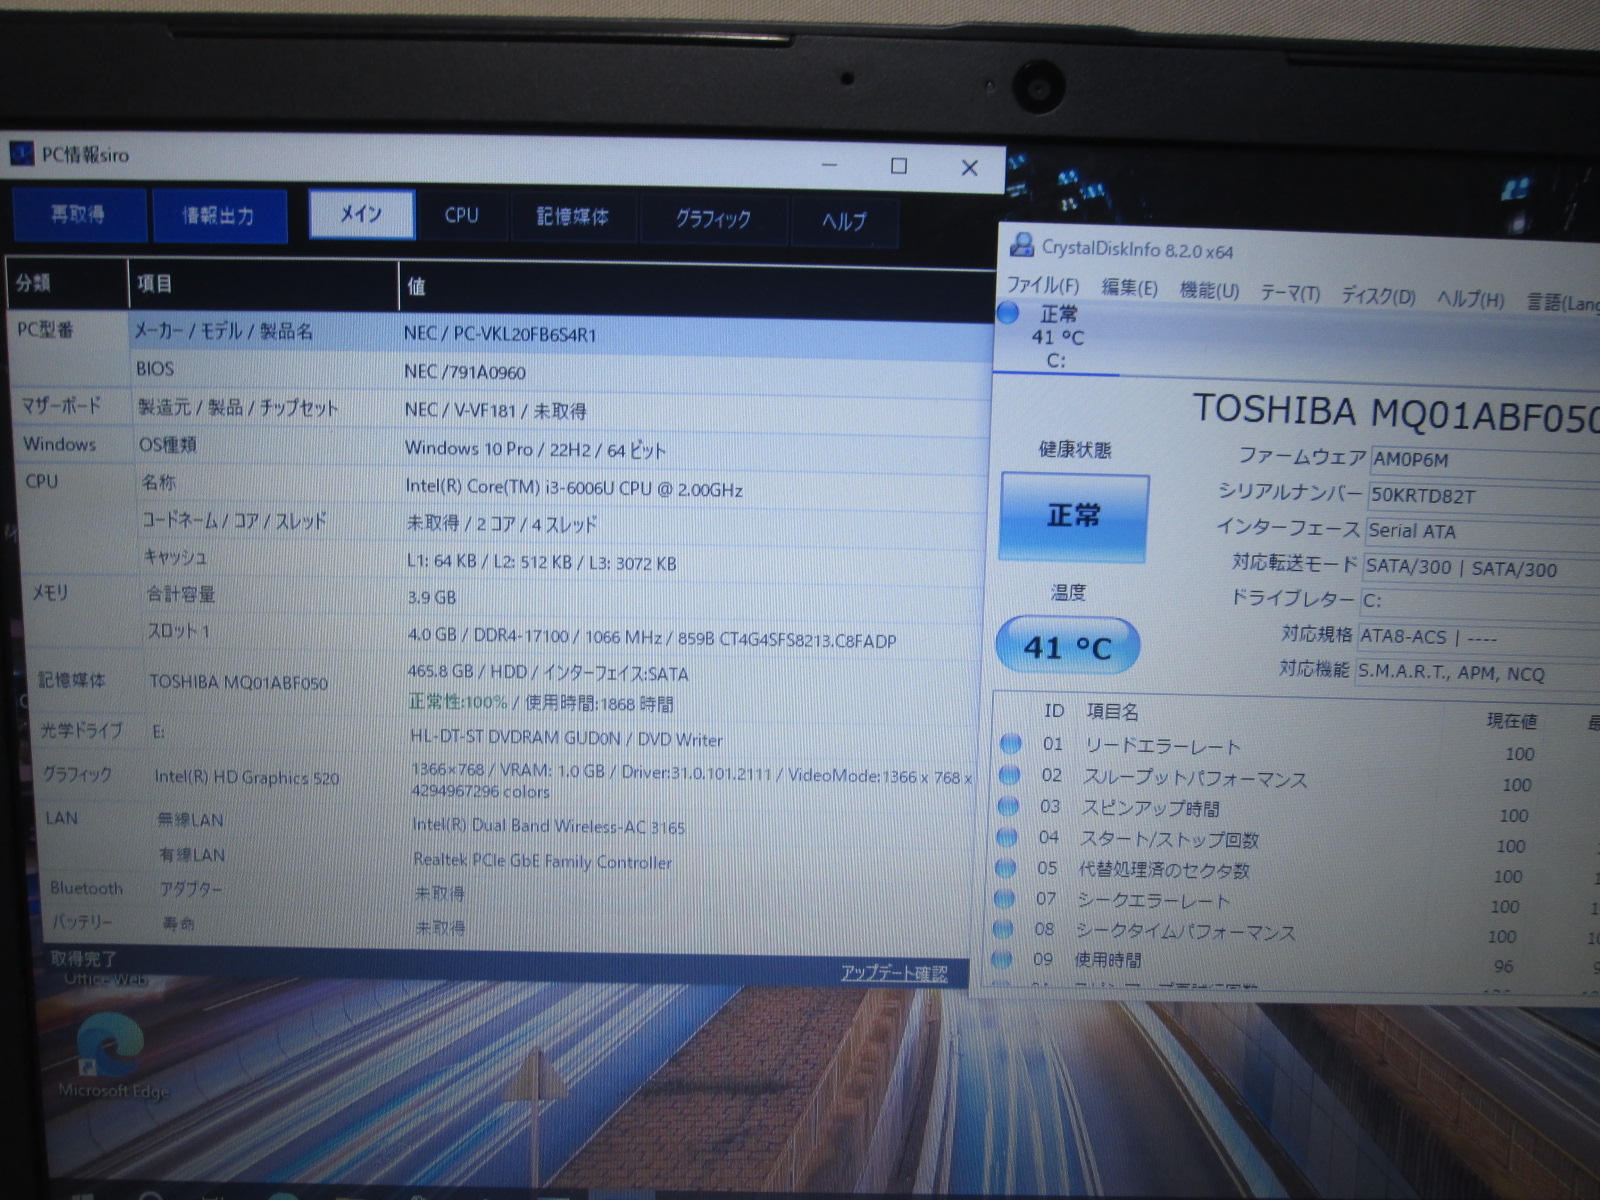This screenshot has width=1600, height=1200.
Task: Click the 現在値 column header
Action: tap(1511, 720)
